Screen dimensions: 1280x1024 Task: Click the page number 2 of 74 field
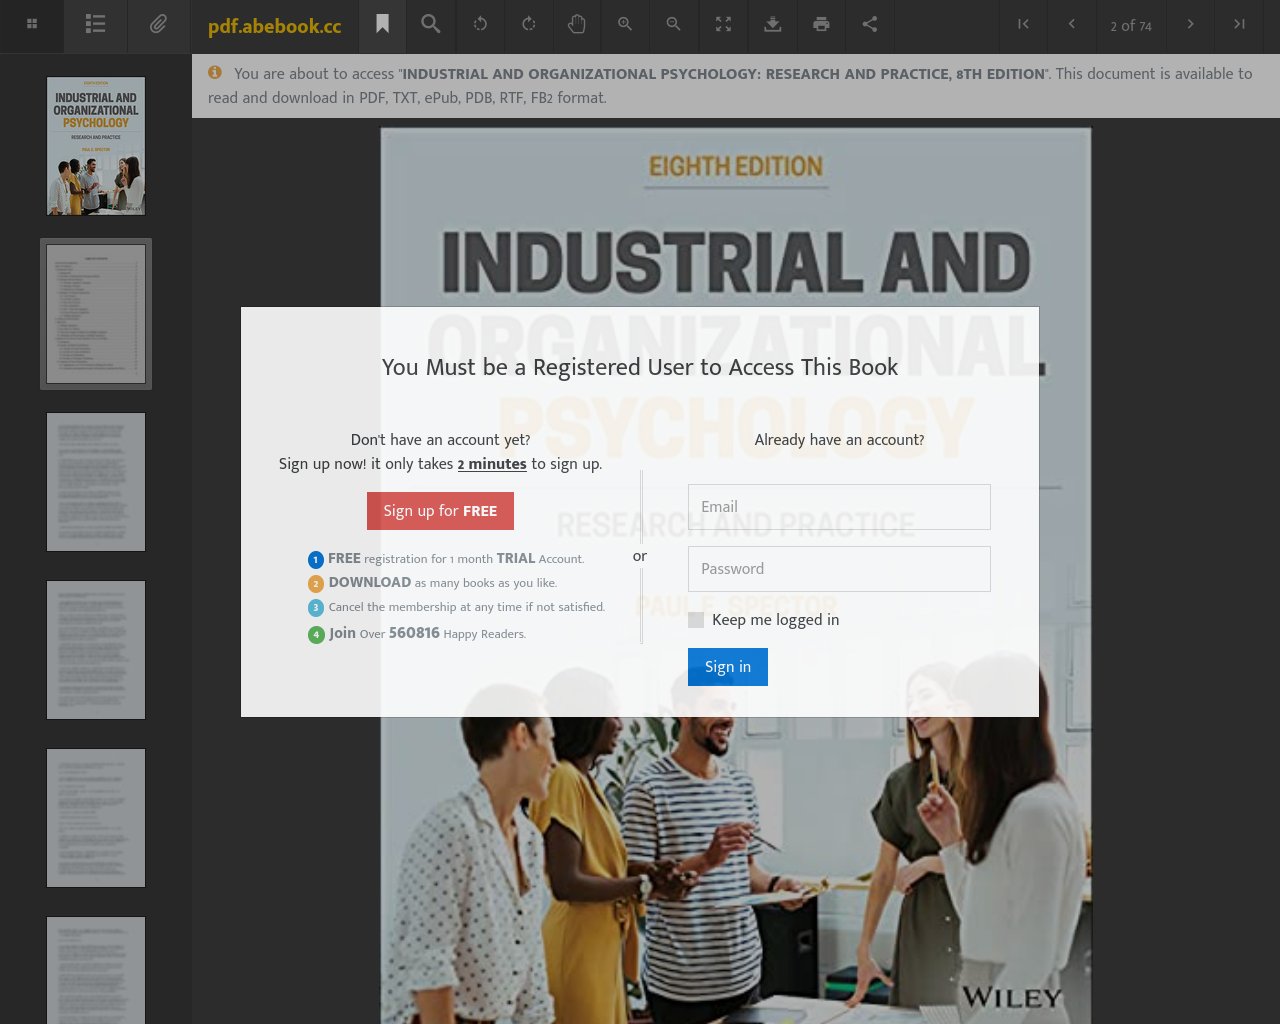1131,26
